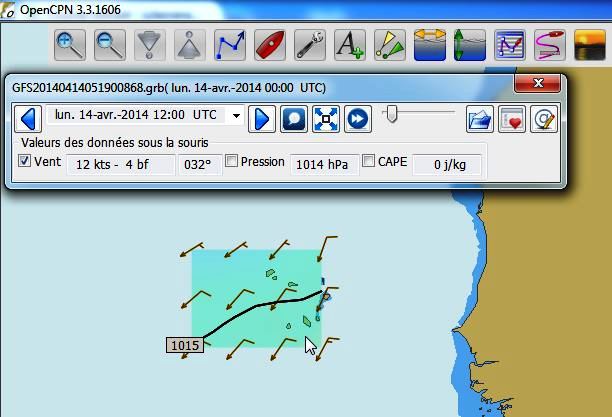Click the Zoom Out magnifier tool

click(x=110, y=45)
